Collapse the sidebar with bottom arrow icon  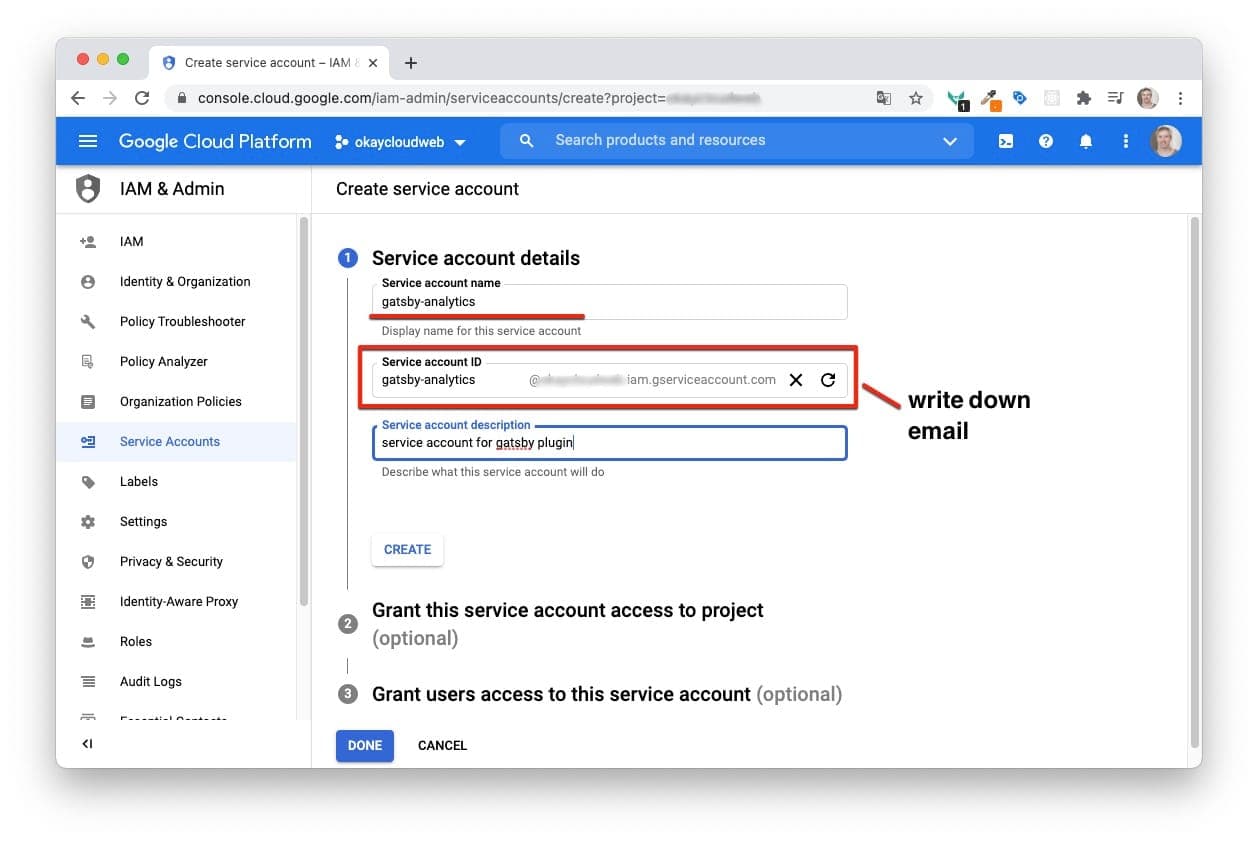[x=87, y=744]
